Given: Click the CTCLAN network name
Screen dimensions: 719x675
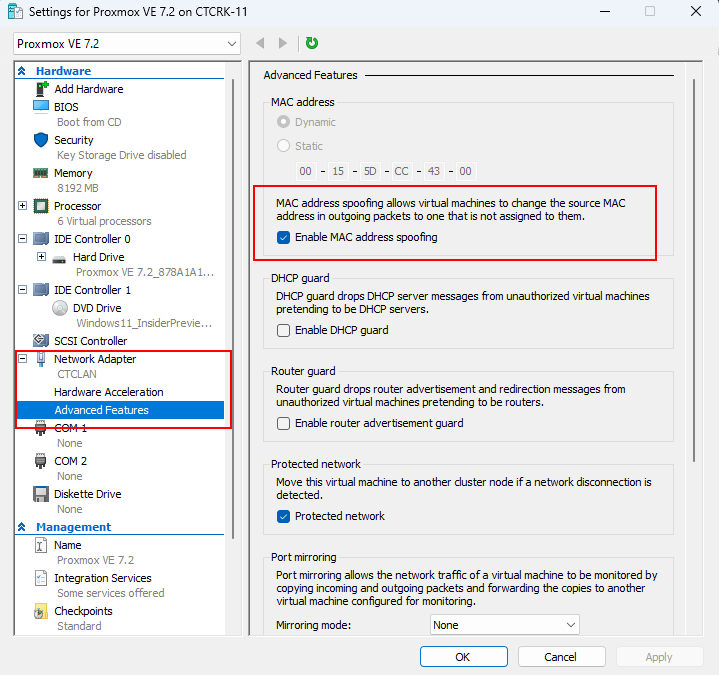Looking at the screenshot, I should point(77,374).
